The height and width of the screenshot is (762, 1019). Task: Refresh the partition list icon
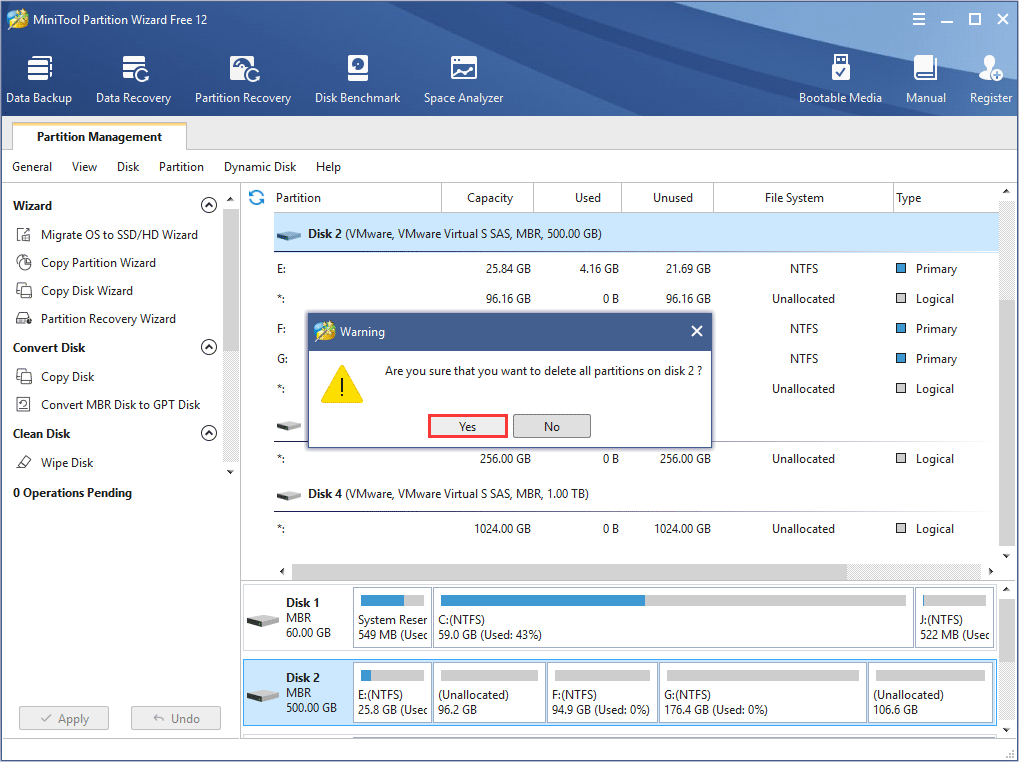[x=257, y=197]
